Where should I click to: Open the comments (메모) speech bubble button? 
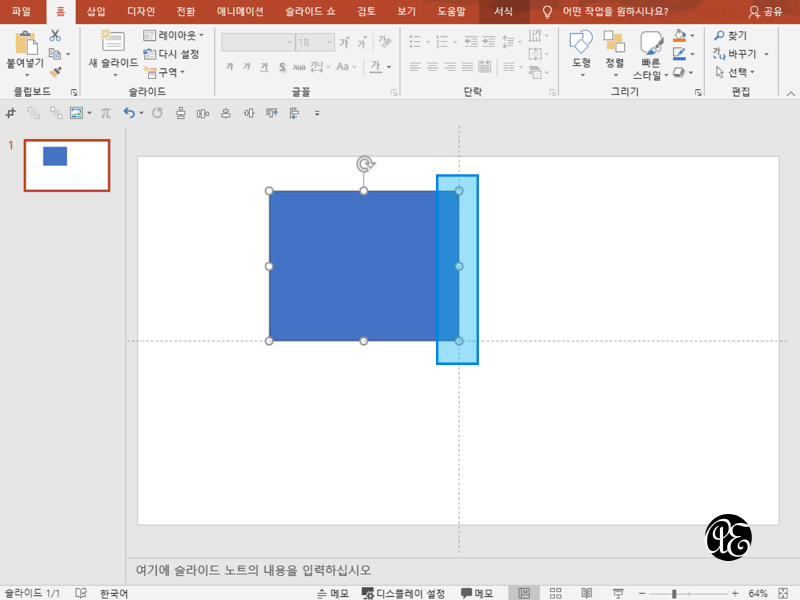click(477, 593)
